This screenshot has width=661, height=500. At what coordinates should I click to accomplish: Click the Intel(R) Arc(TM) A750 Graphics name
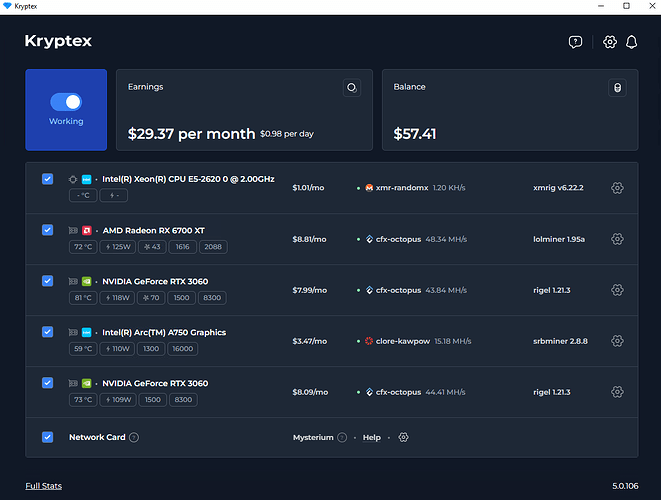pos(164,332)
